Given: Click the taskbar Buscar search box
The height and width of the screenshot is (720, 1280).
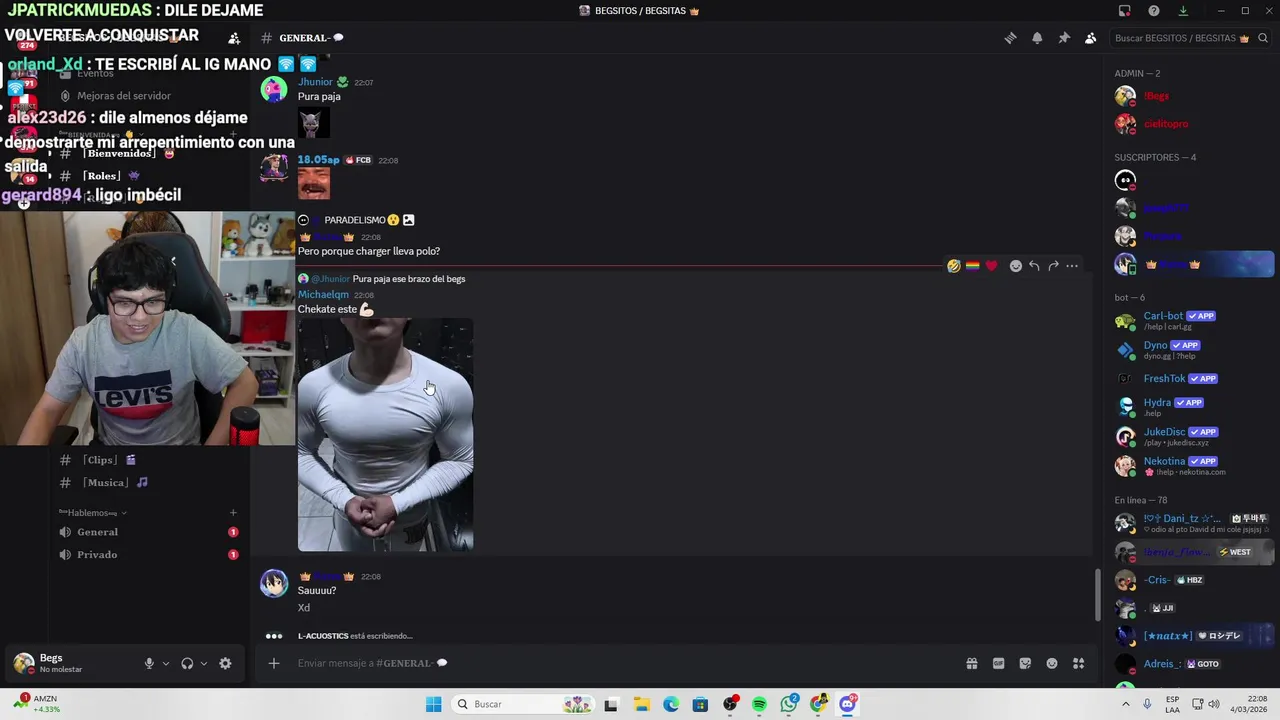Looking at the screenshot, I should [x=522, y=704].
